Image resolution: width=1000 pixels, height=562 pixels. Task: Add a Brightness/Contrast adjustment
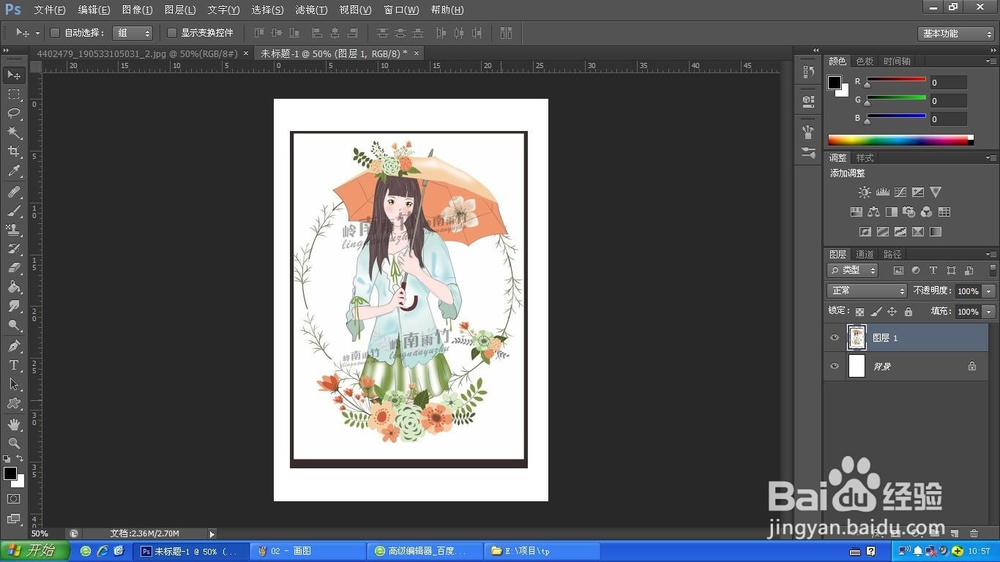[x=864, y=192]
